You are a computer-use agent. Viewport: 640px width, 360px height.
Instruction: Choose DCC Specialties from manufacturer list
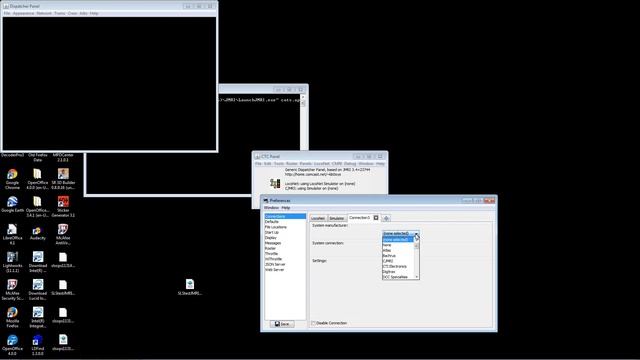(398, 277)
